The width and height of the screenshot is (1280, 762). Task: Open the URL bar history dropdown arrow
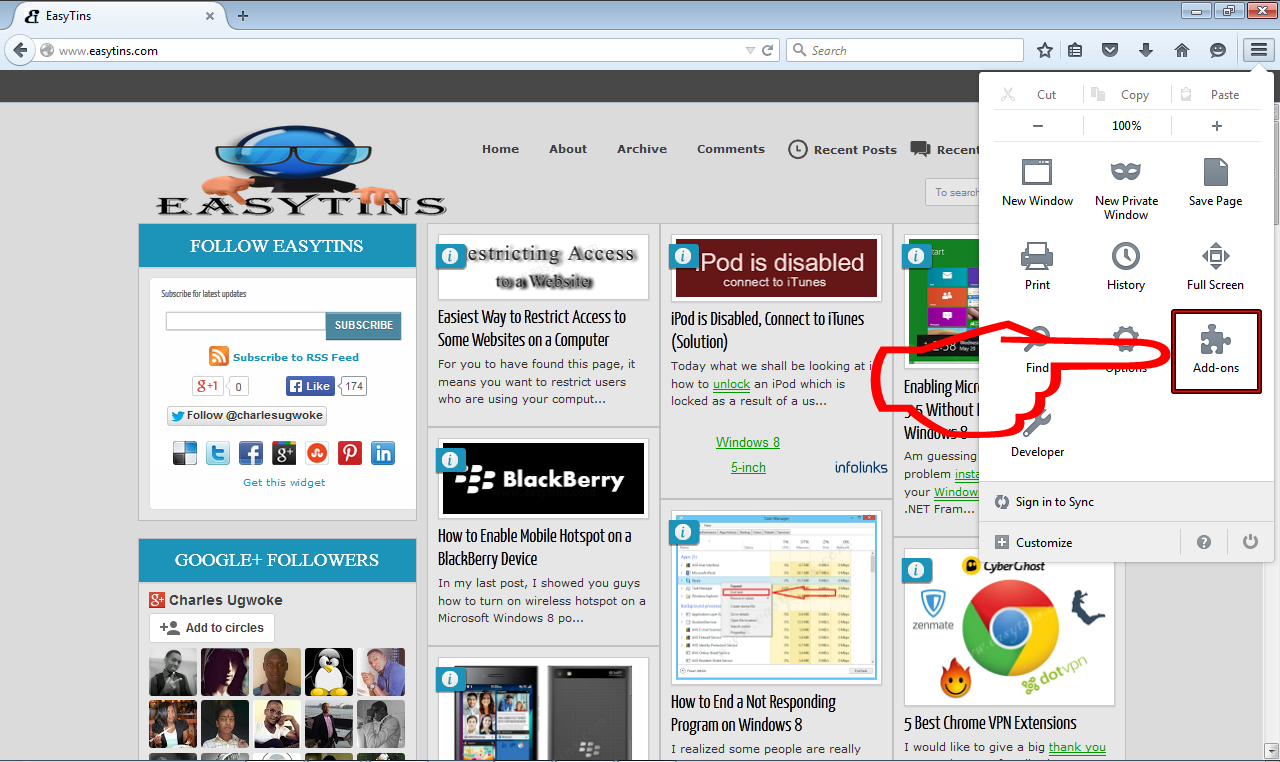pyautogui.click(x=750, y=50)
